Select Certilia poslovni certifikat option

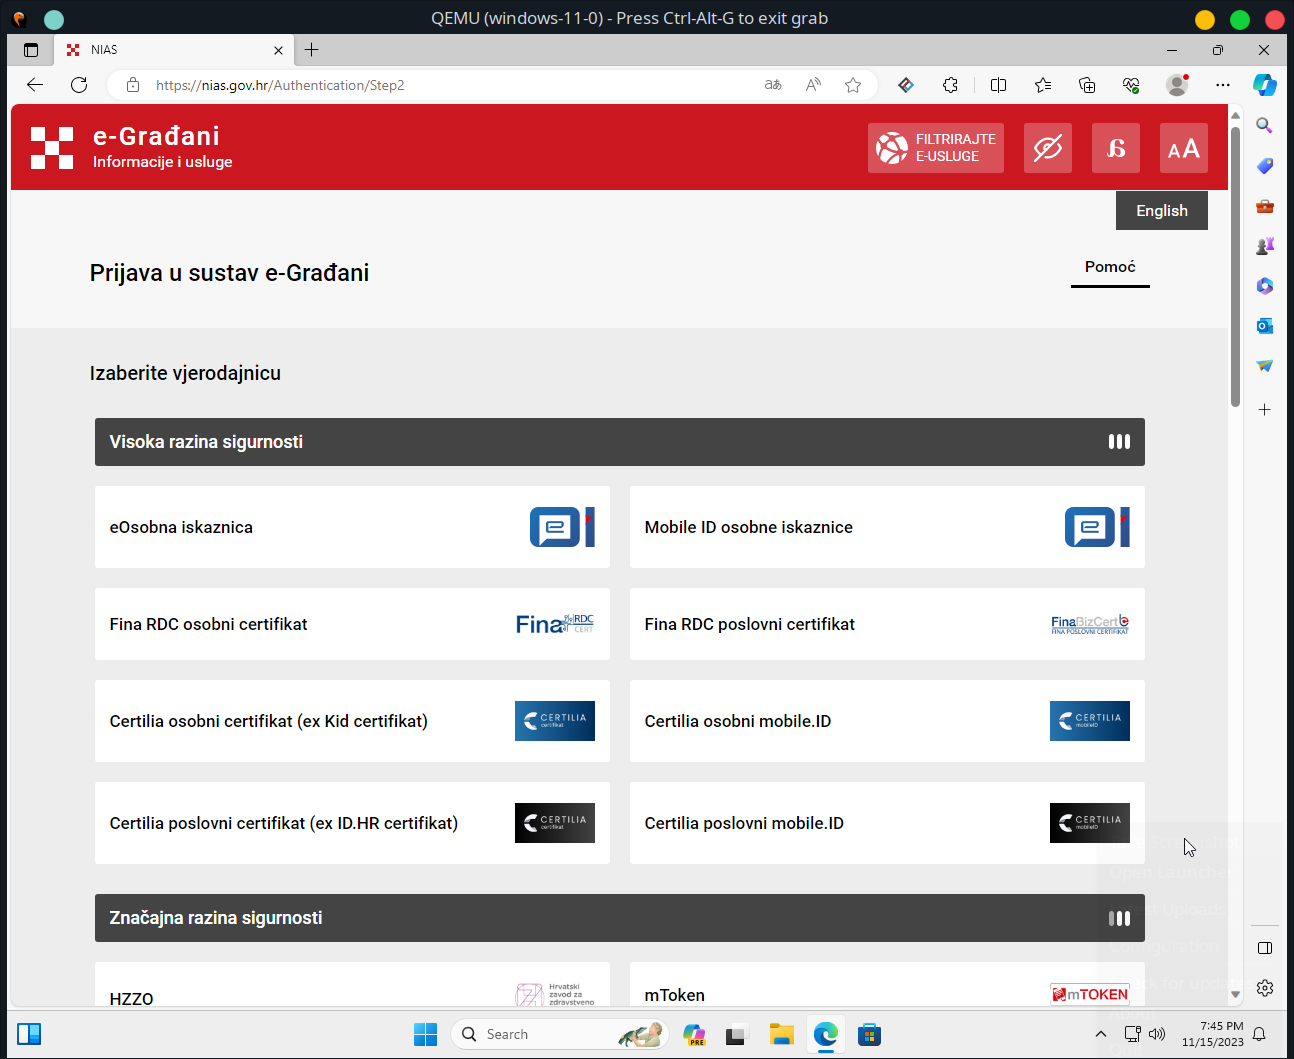(352, 823)
